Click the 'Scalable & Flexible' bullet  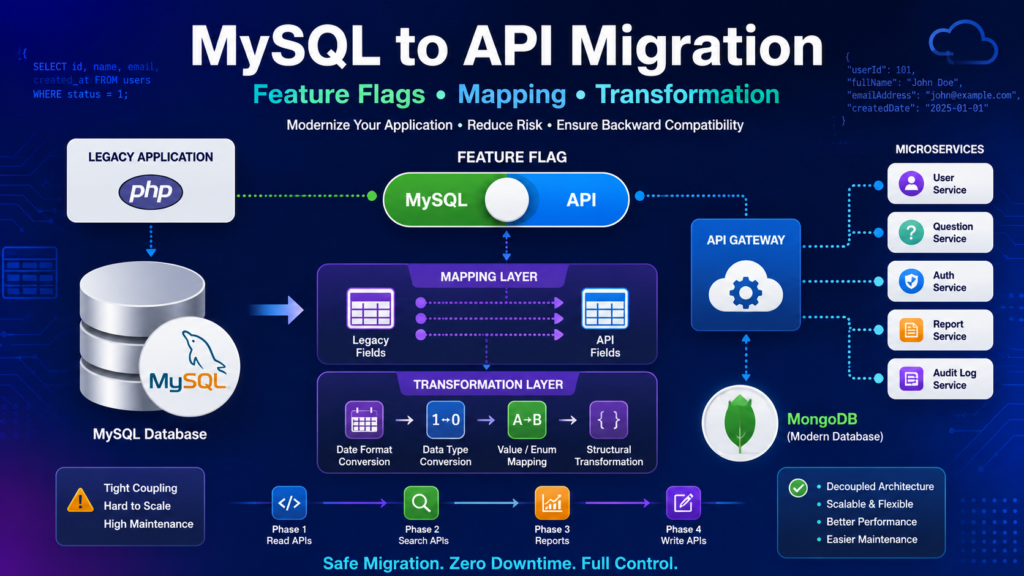click(x=869, y=504)
